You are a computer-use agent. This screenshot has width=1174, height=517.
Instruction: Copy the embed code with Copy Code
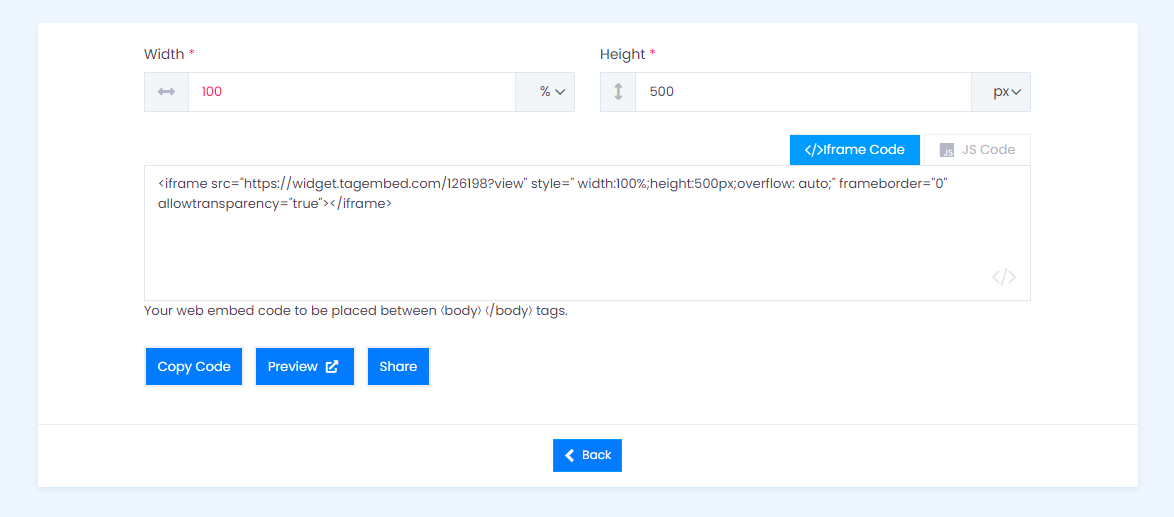194,367
